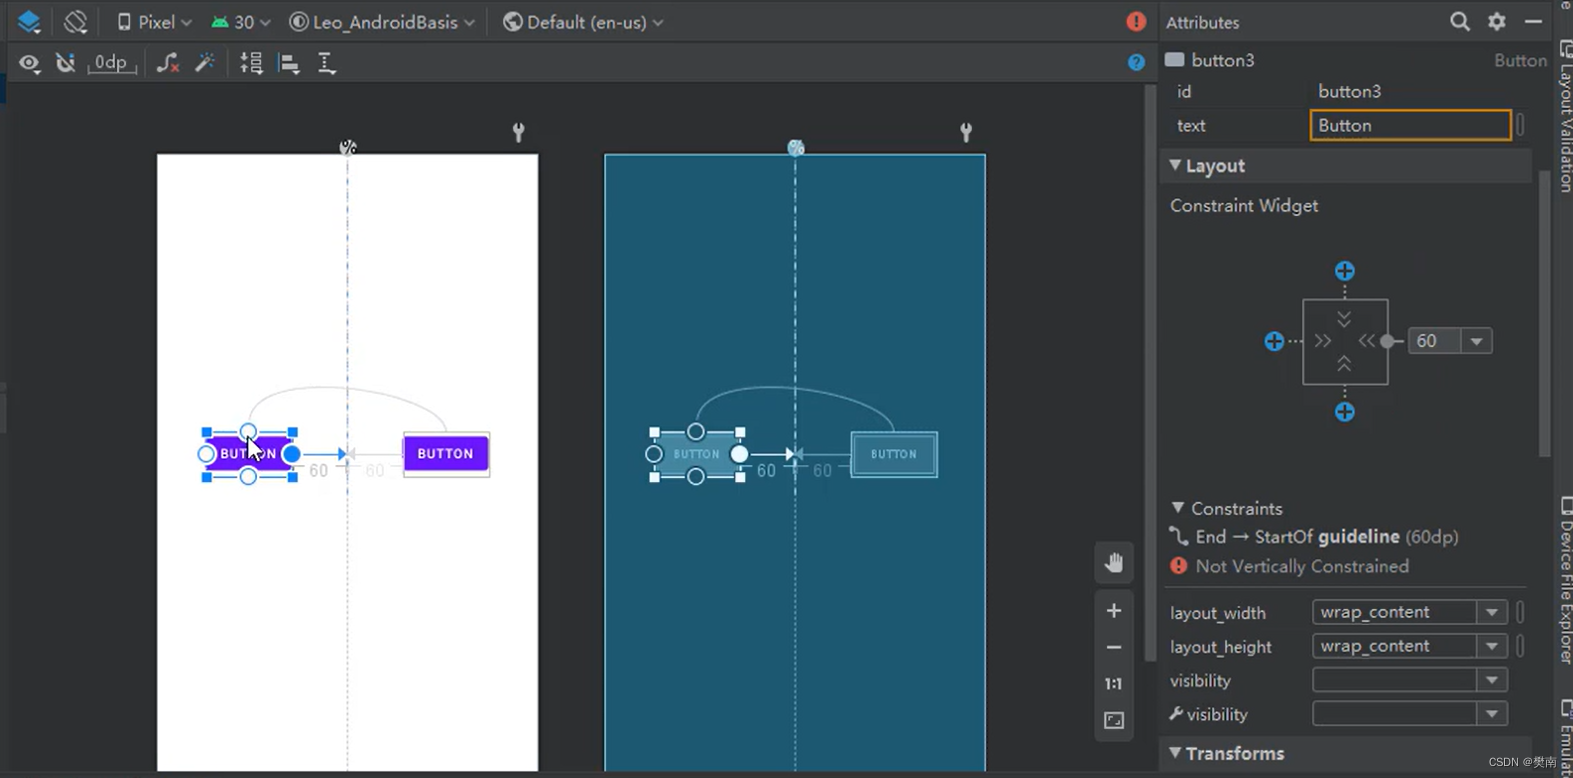This screenshot has height=778, width=1573.
Task: Select End to StartOf guideline constraint
Action: (x=1314, y=537)
